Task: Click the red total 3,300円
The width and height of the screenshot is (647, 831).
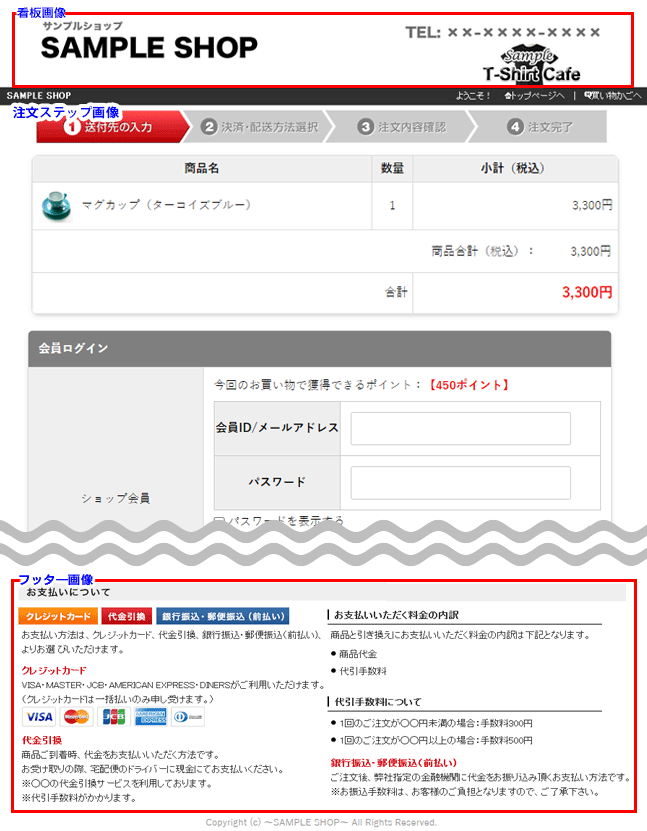Action: tap(587, 292)
